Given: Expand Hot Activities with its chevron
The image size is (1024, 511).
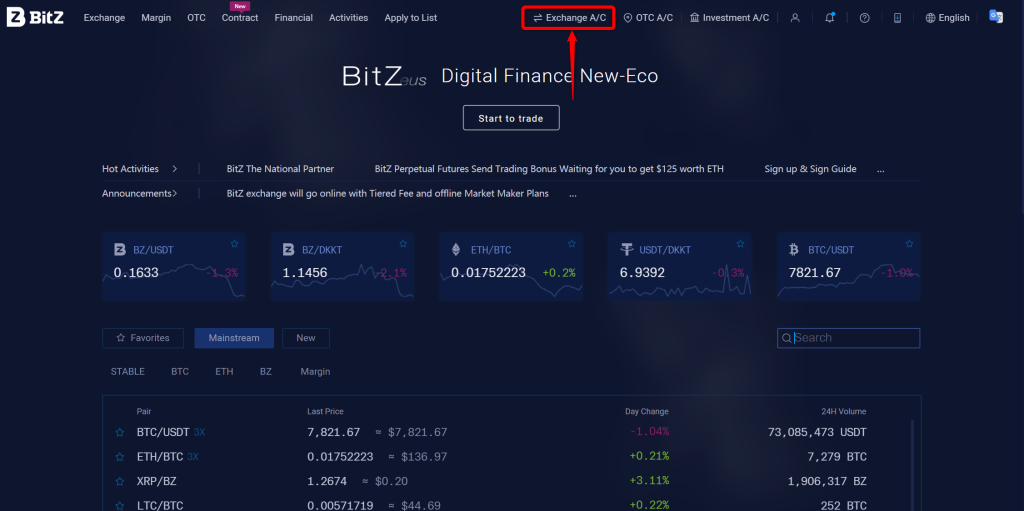Looking at the screenshot, I should point(174,169).
